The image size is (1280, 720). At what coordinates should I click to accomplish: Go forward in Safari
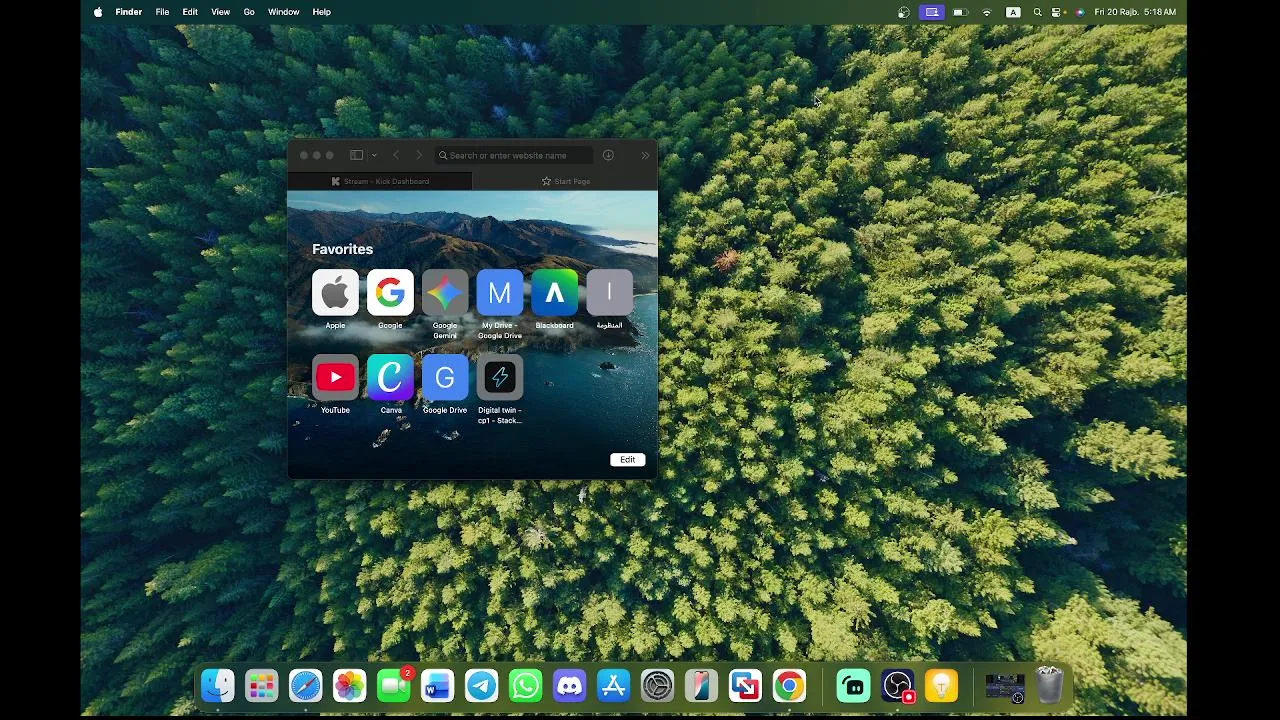coord(419,155)
